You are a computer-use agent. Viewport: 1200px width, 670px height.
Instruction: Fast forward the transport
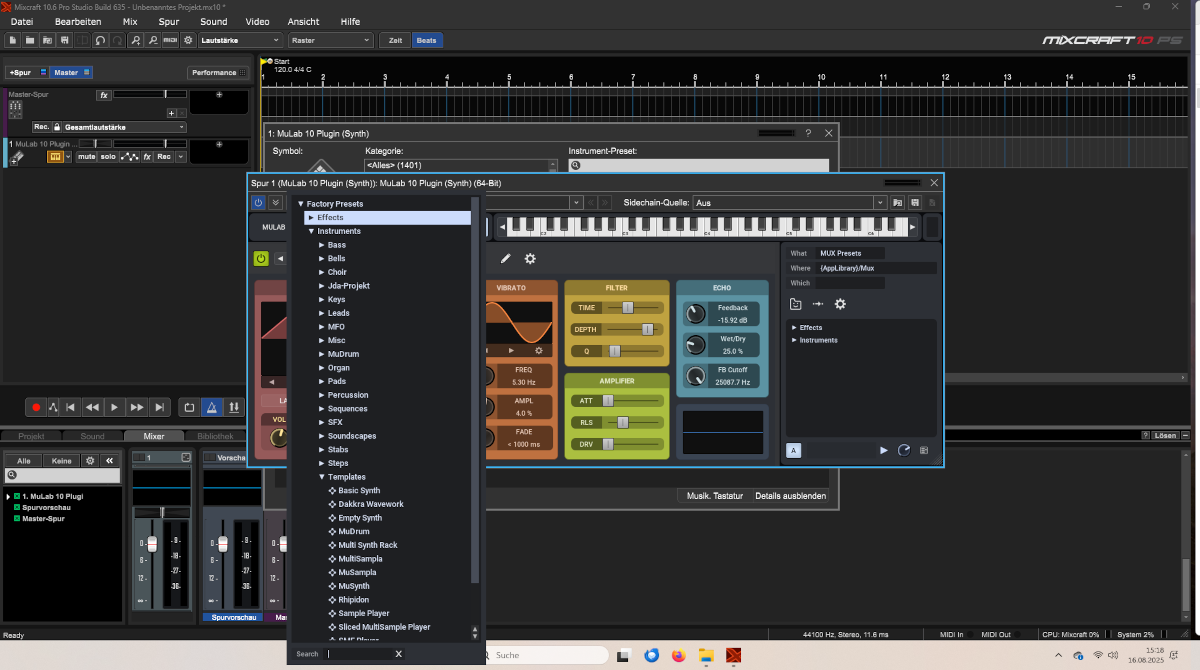coord(137,407)
